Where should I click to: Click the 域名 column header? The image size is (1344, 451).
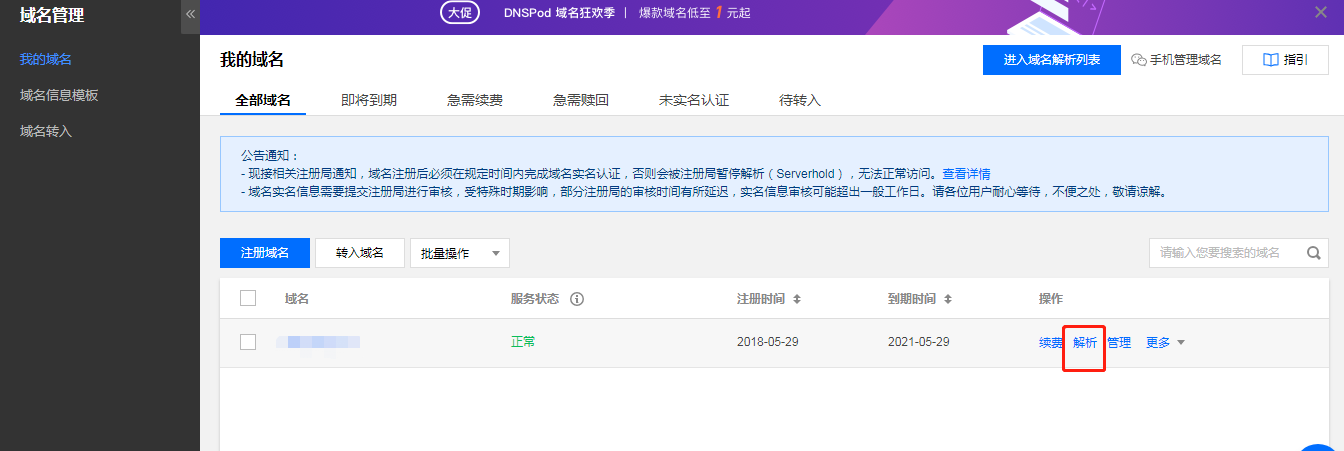tap(297, 299)
